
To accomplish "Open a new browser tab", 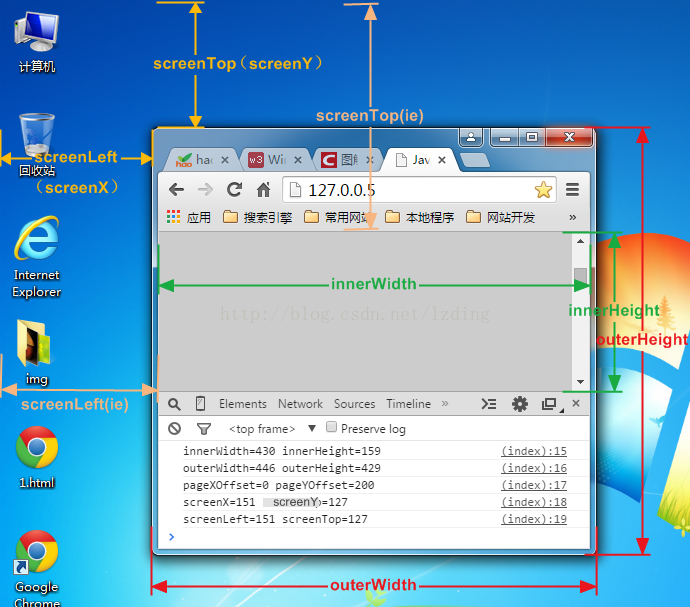I will coord(475,160).
